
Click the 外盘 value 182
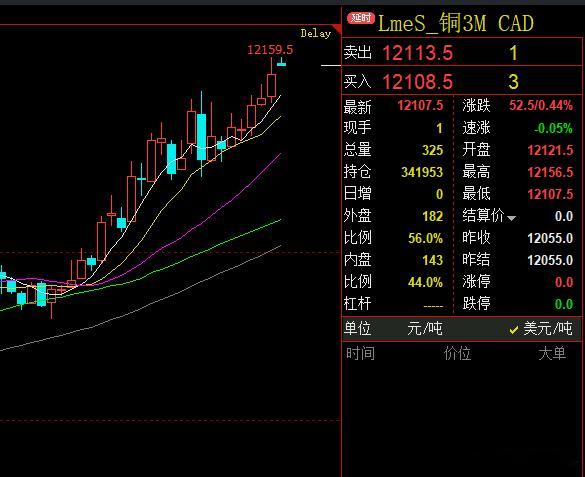[x=432, y=216]
